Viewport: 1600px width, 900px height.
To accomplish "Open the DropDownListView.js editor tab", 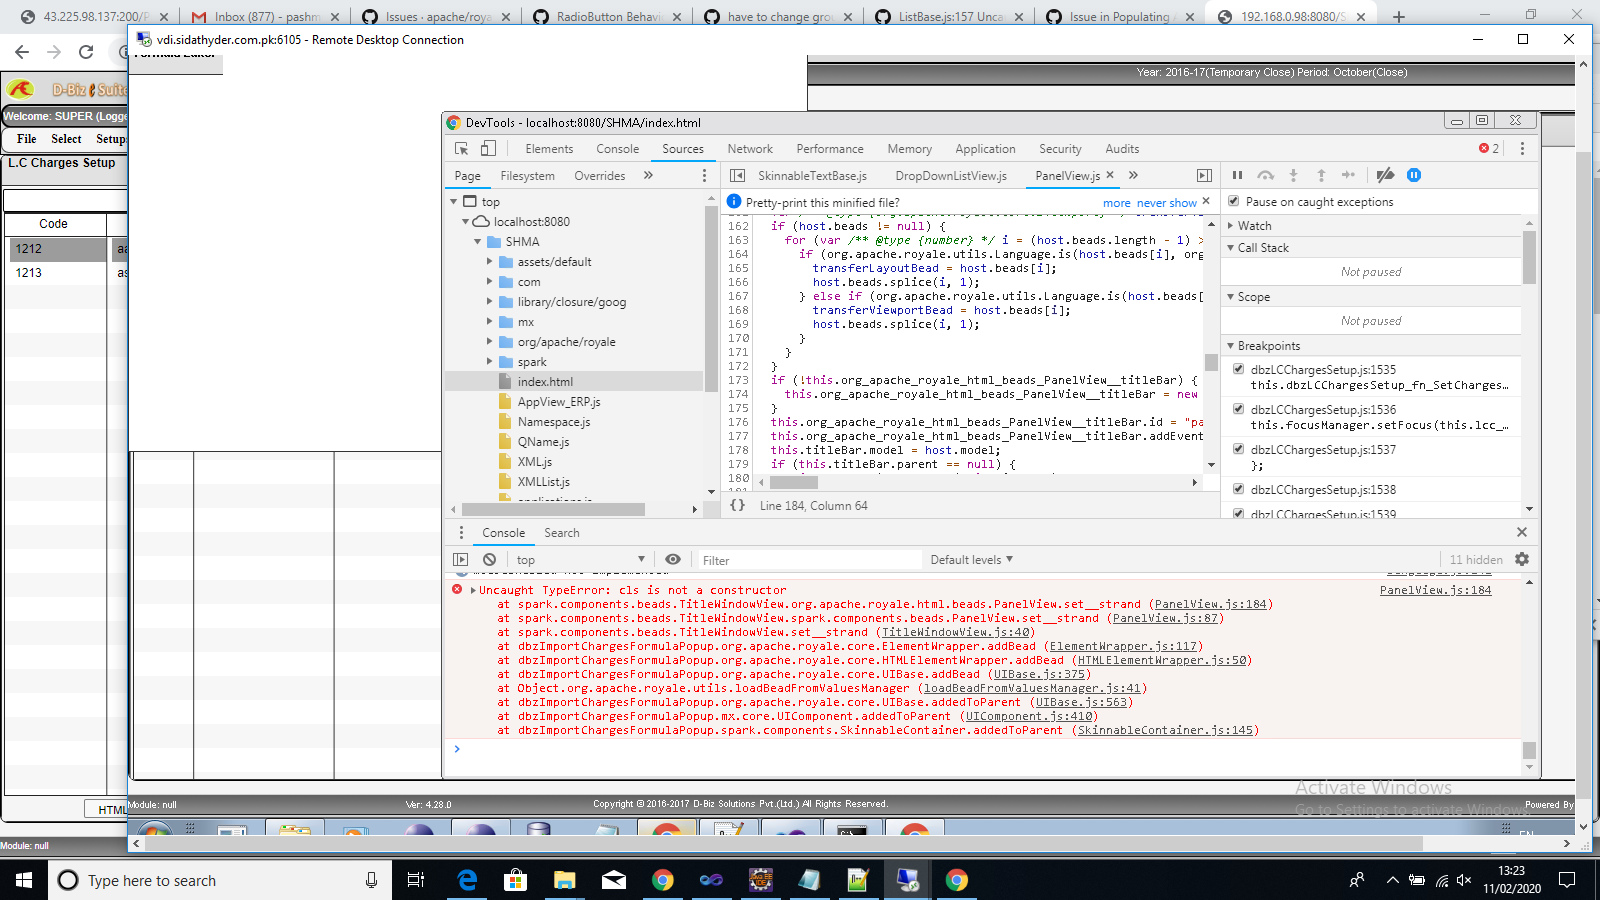I will [951, 175].
